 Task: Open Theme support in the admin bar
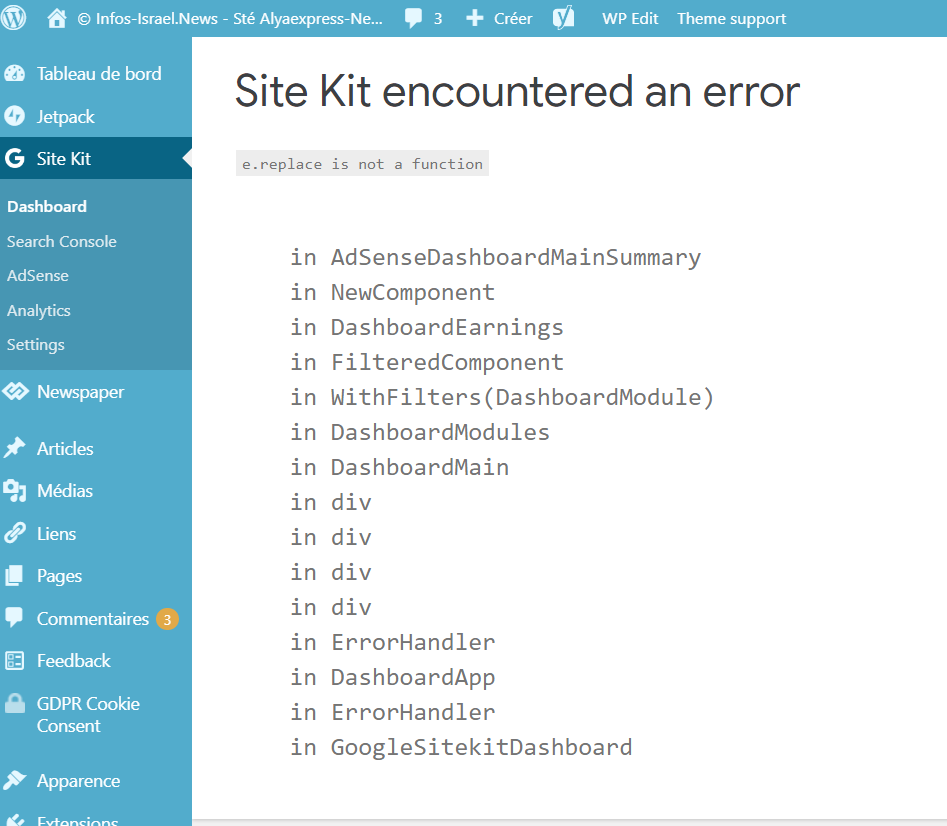tap(731, 19)
